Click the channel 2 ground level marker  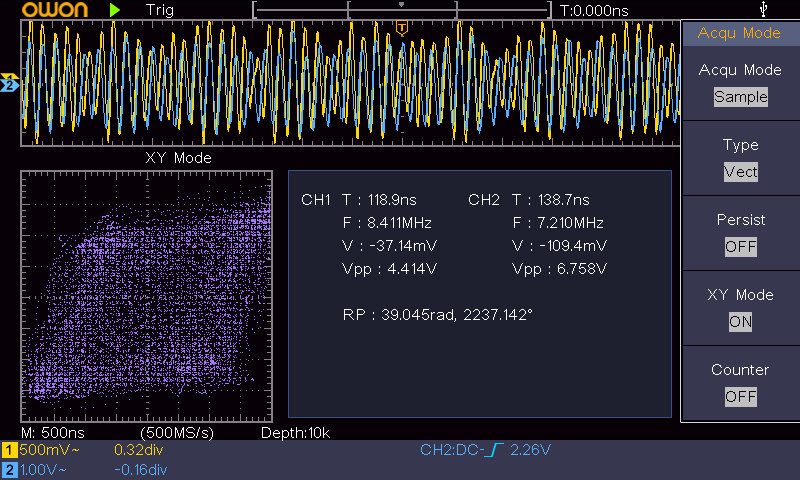[9, 86]
